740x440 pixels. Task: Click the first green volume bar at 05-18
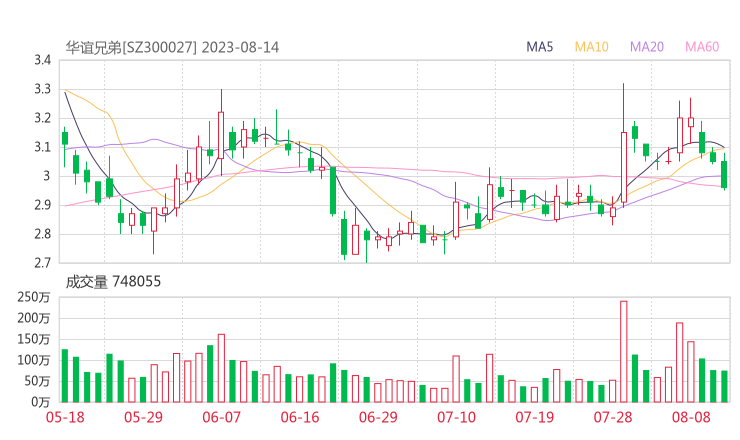pos(65,376)
